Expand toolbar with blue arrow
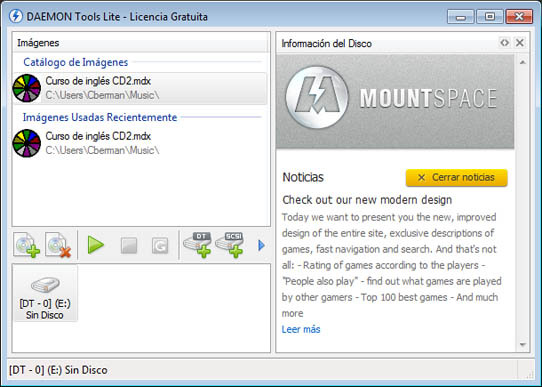 point(261,245)
